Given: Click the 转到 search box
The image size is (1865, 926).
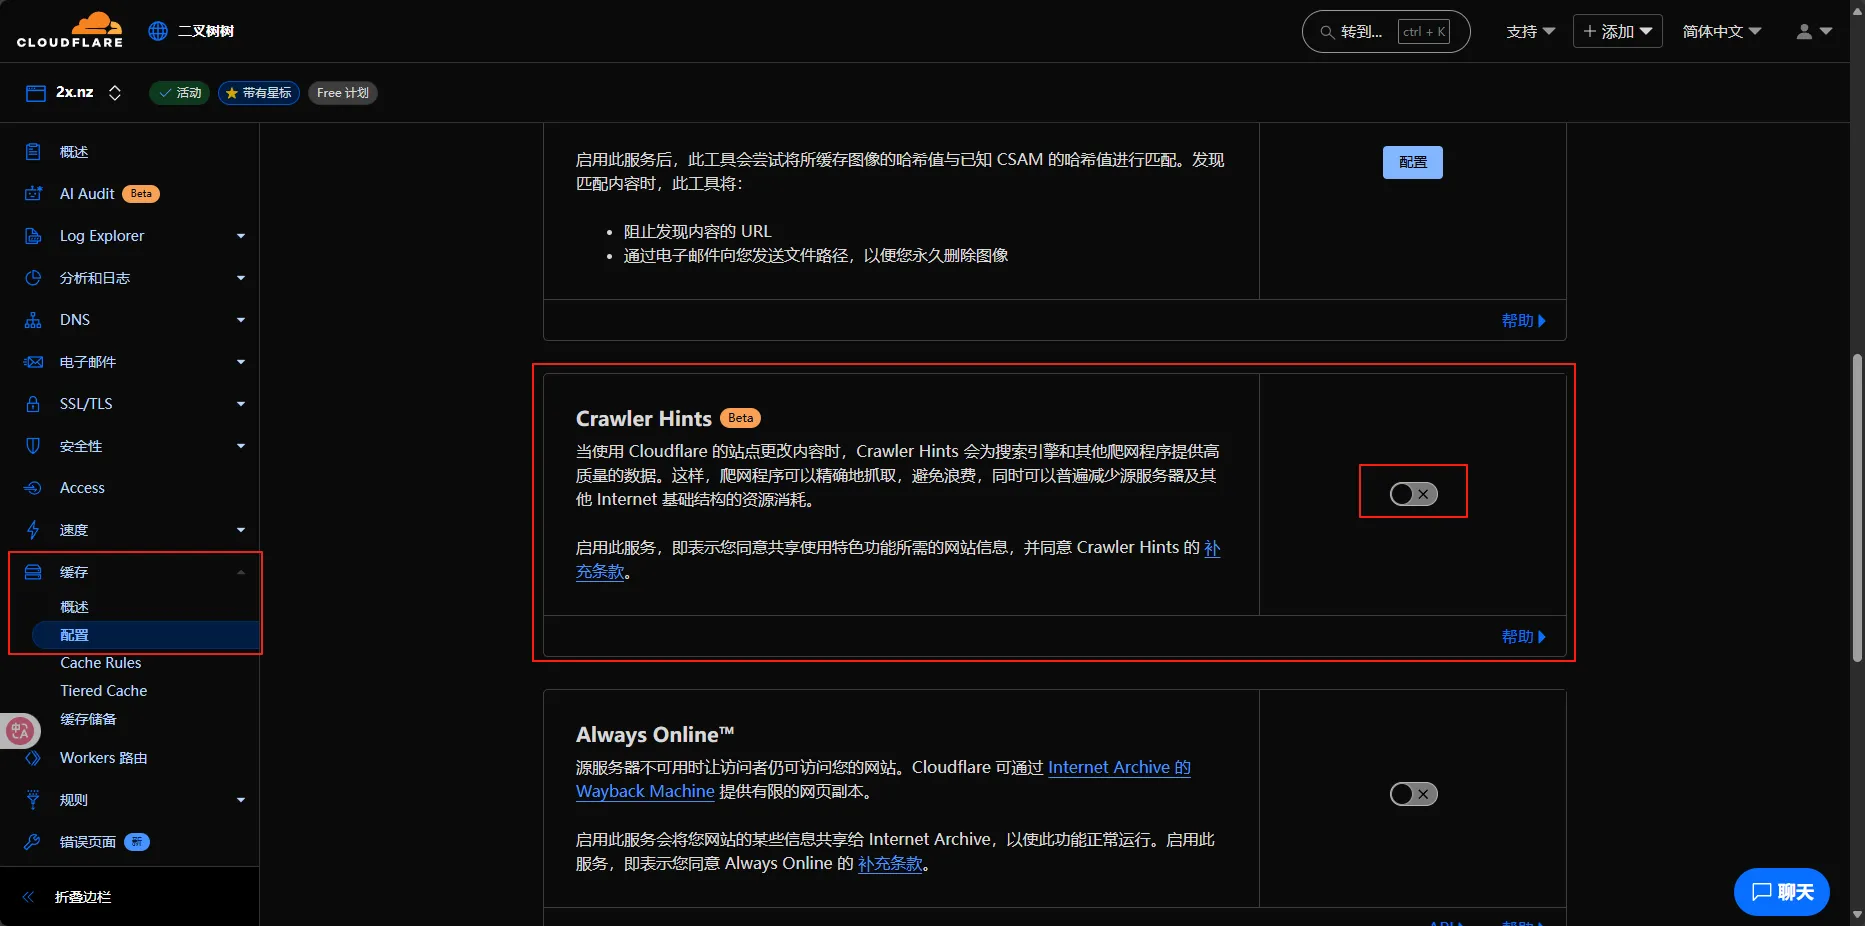Looking at the screenshot, I should (x=1385, y=32).
